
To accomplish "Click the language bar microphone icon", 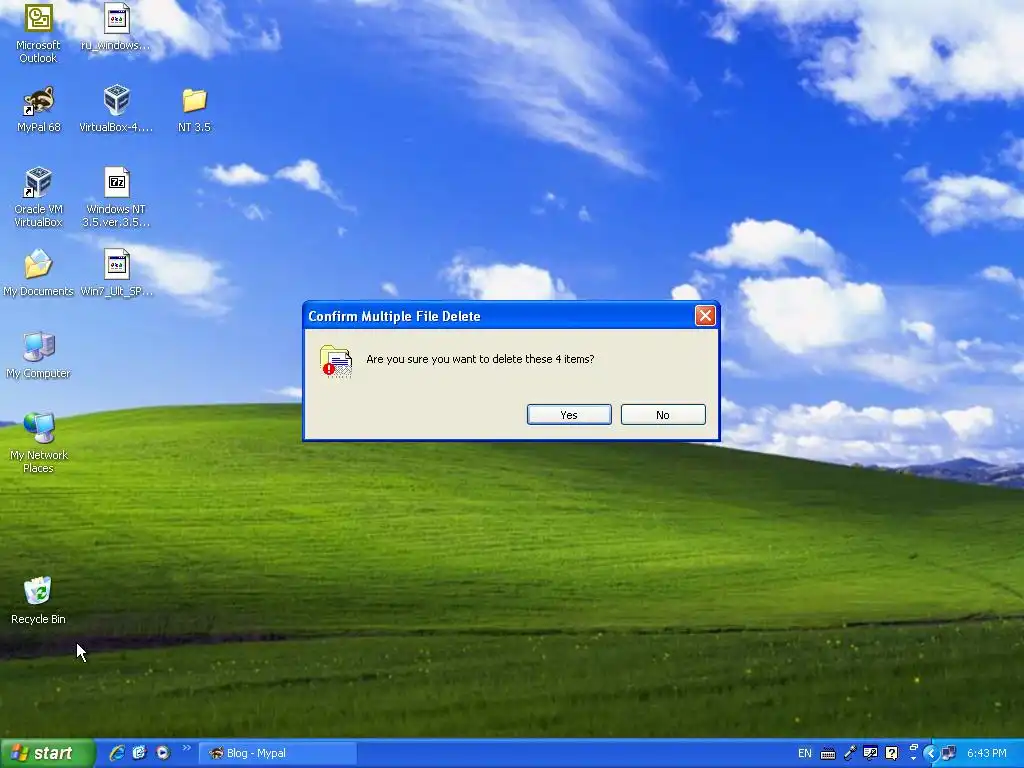I will point(849,753).
